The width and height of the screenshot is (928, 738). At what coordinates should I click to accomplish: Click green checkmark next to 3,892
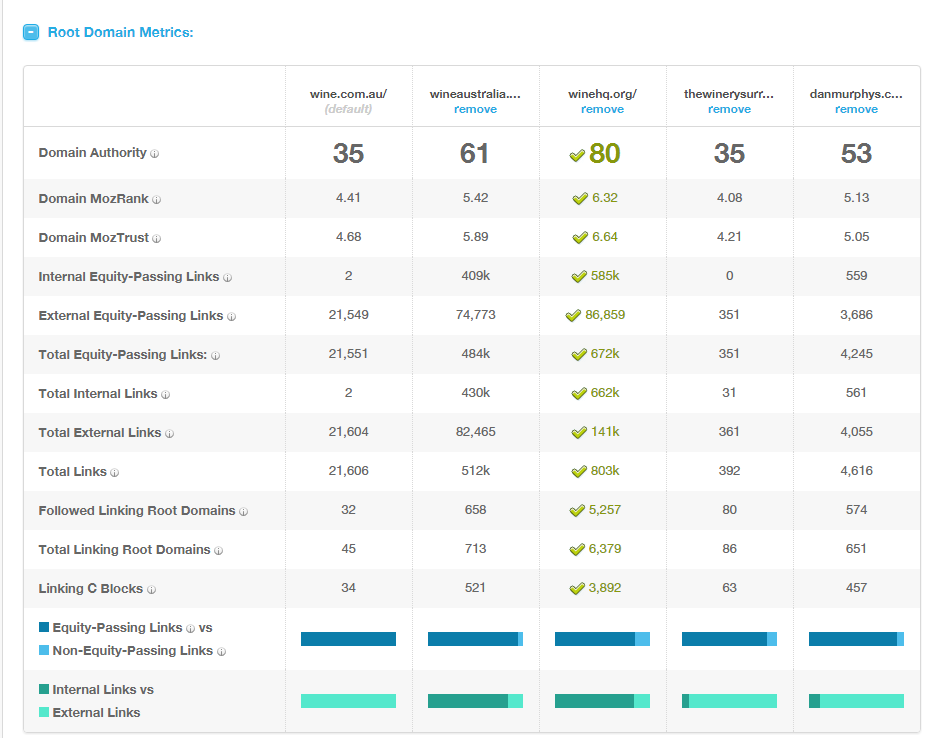pyautogui.click(x=577, y=589)
